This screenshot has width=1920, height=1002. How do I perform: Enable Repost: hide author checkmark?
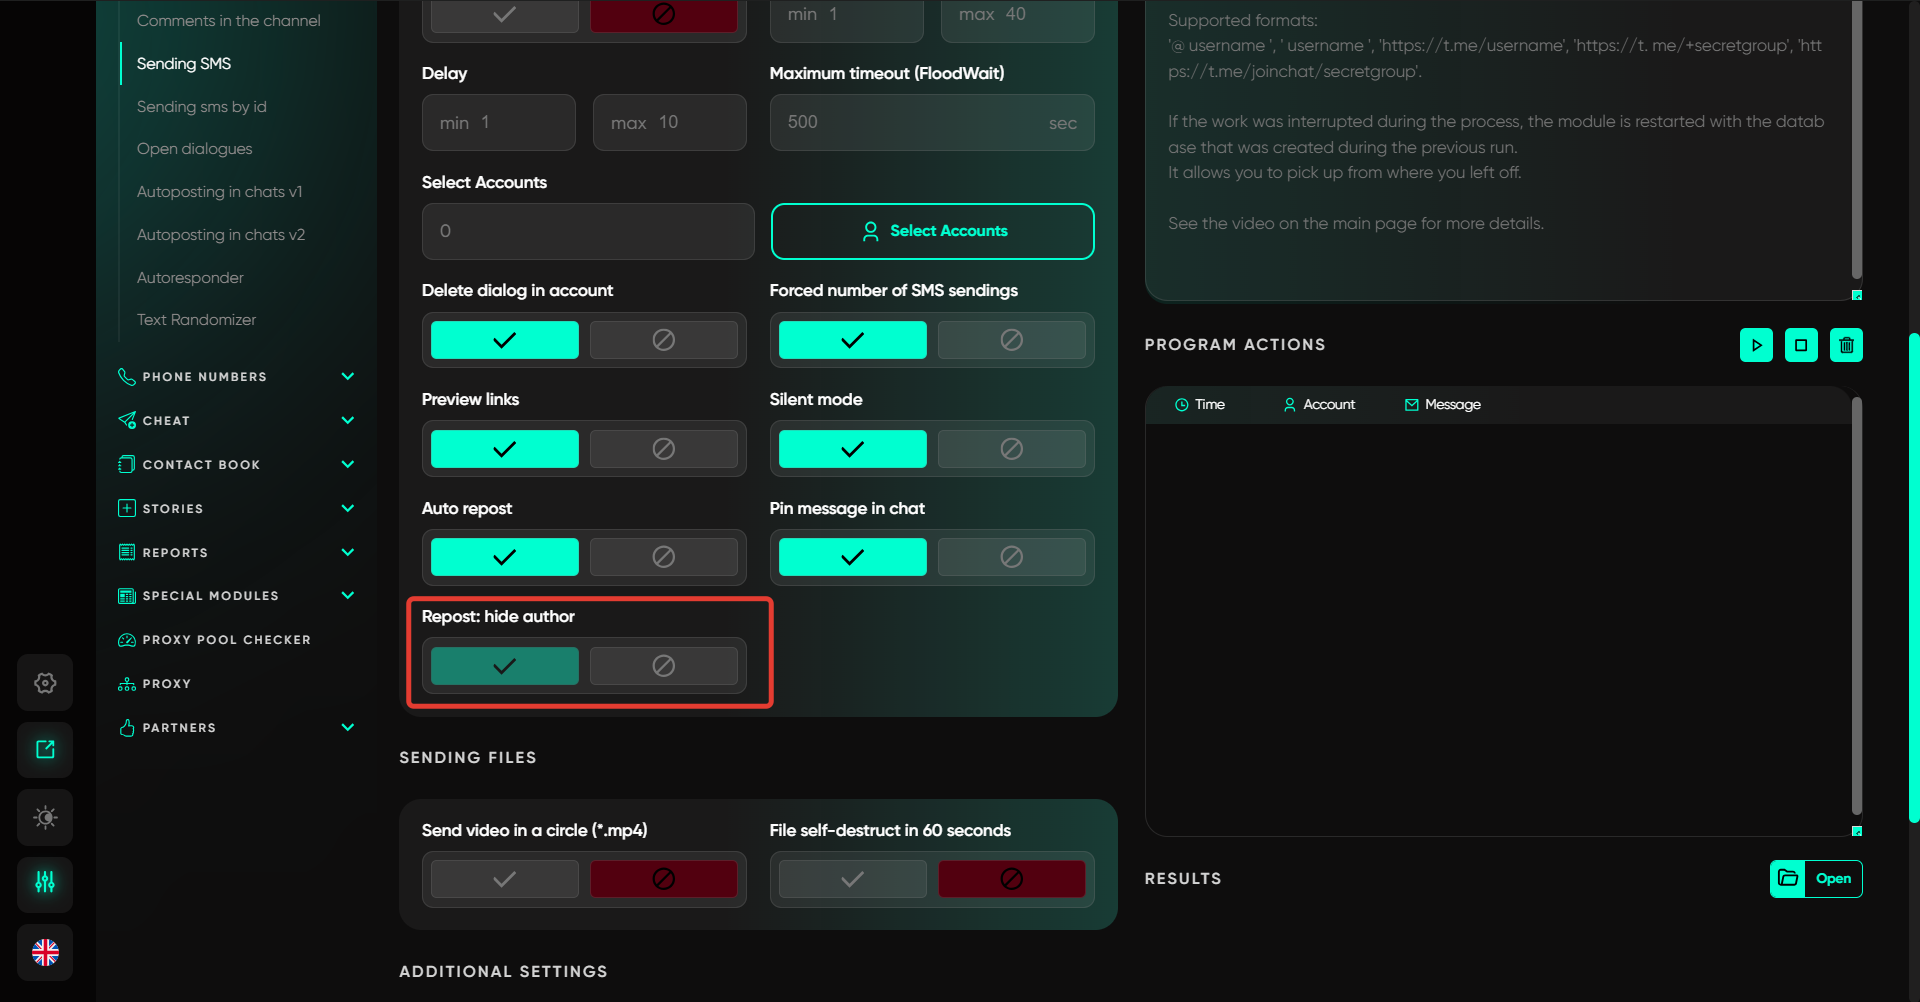pyautogui.click(x=504, y=666)
